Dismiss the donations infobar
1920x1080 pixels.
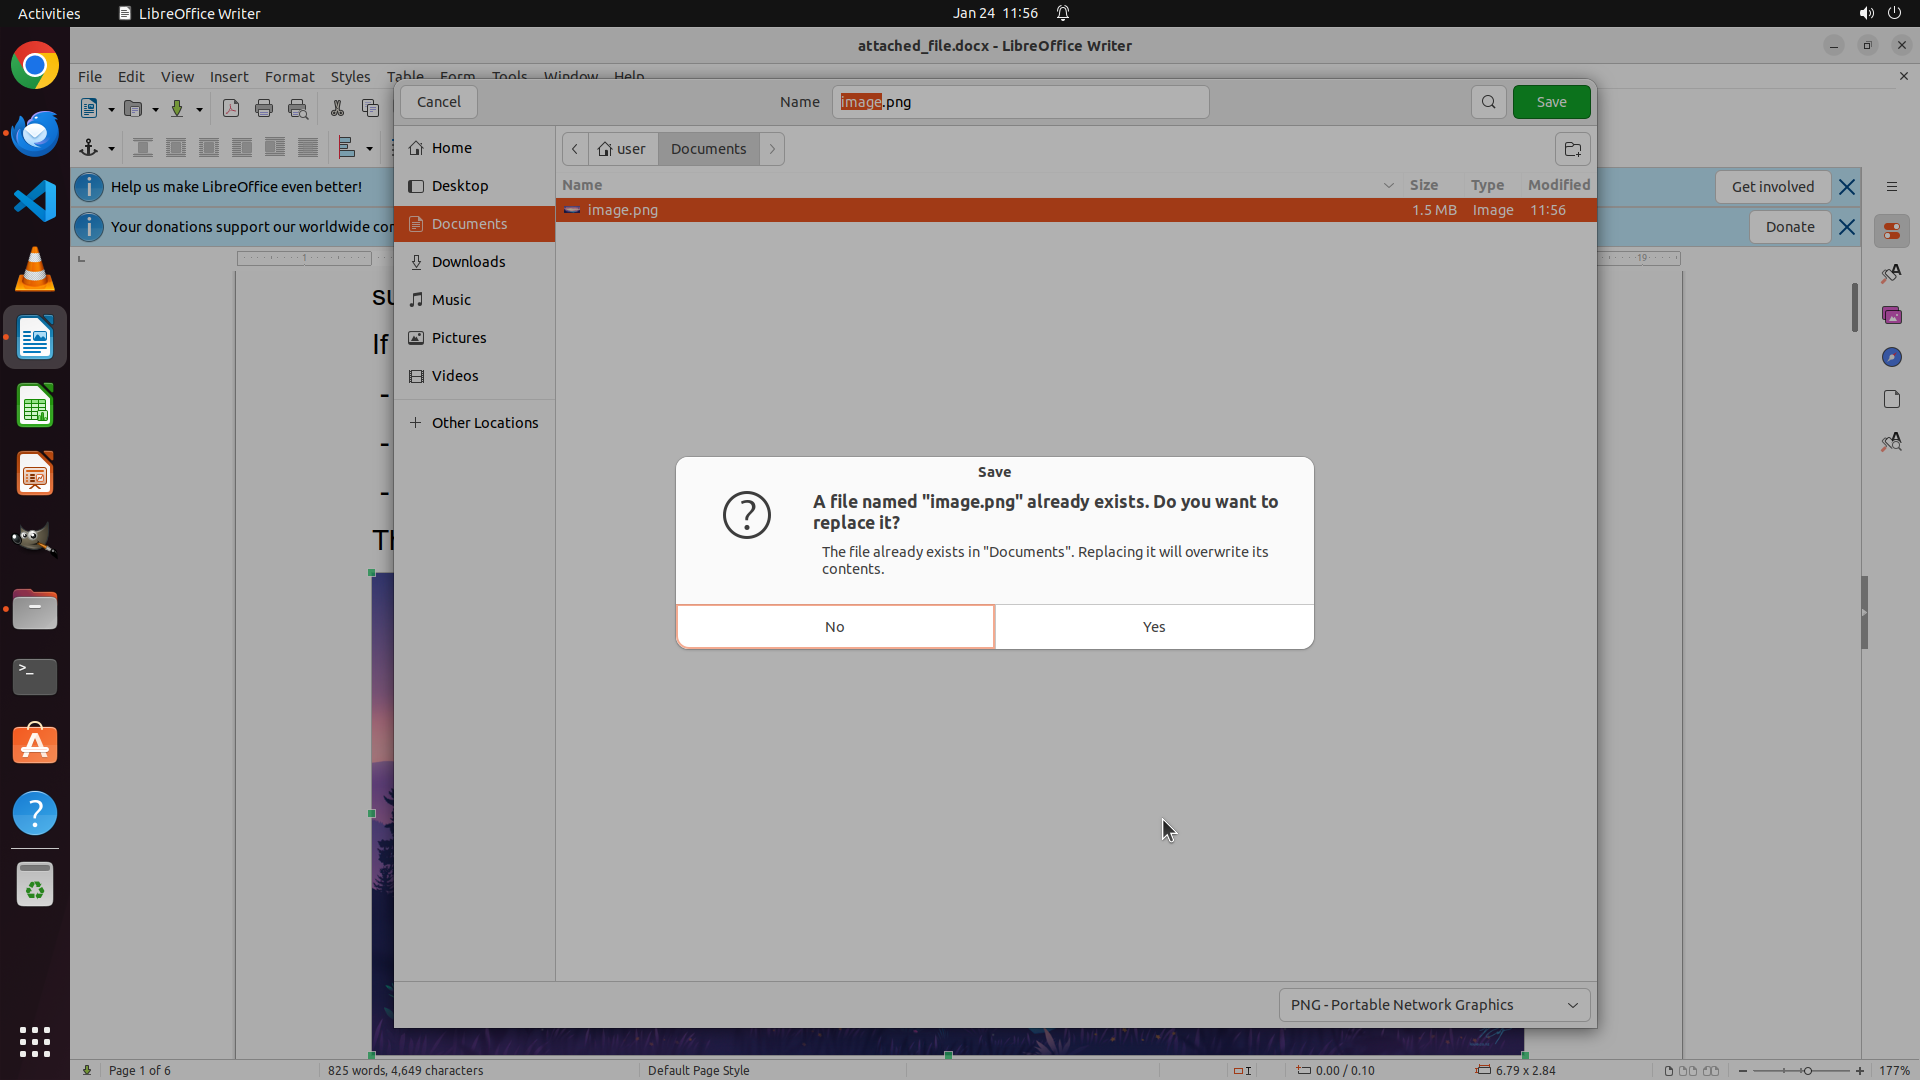[x=1847, y=227]
